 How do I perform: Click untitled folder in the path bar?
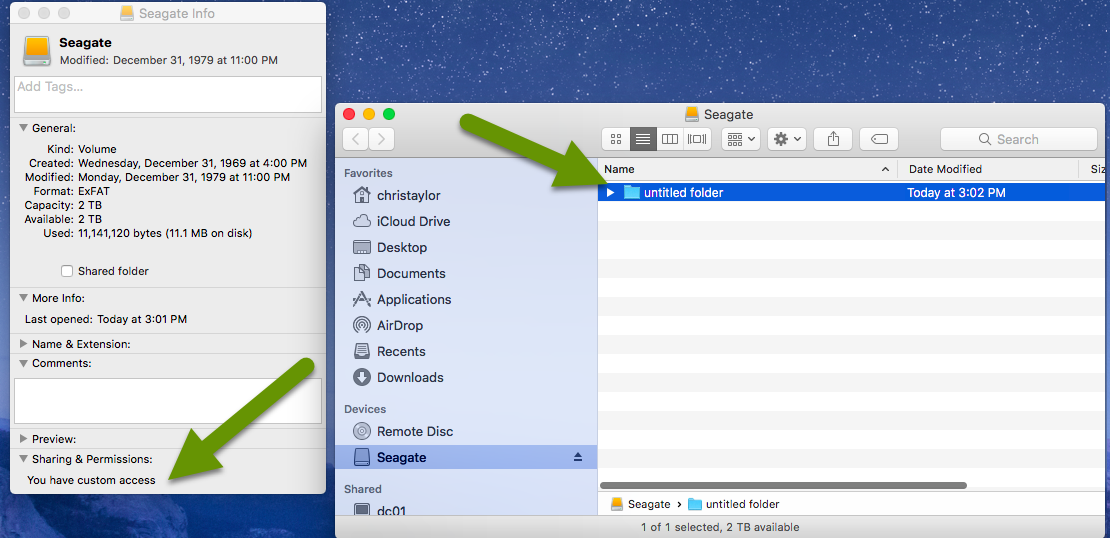click(734, 504)
